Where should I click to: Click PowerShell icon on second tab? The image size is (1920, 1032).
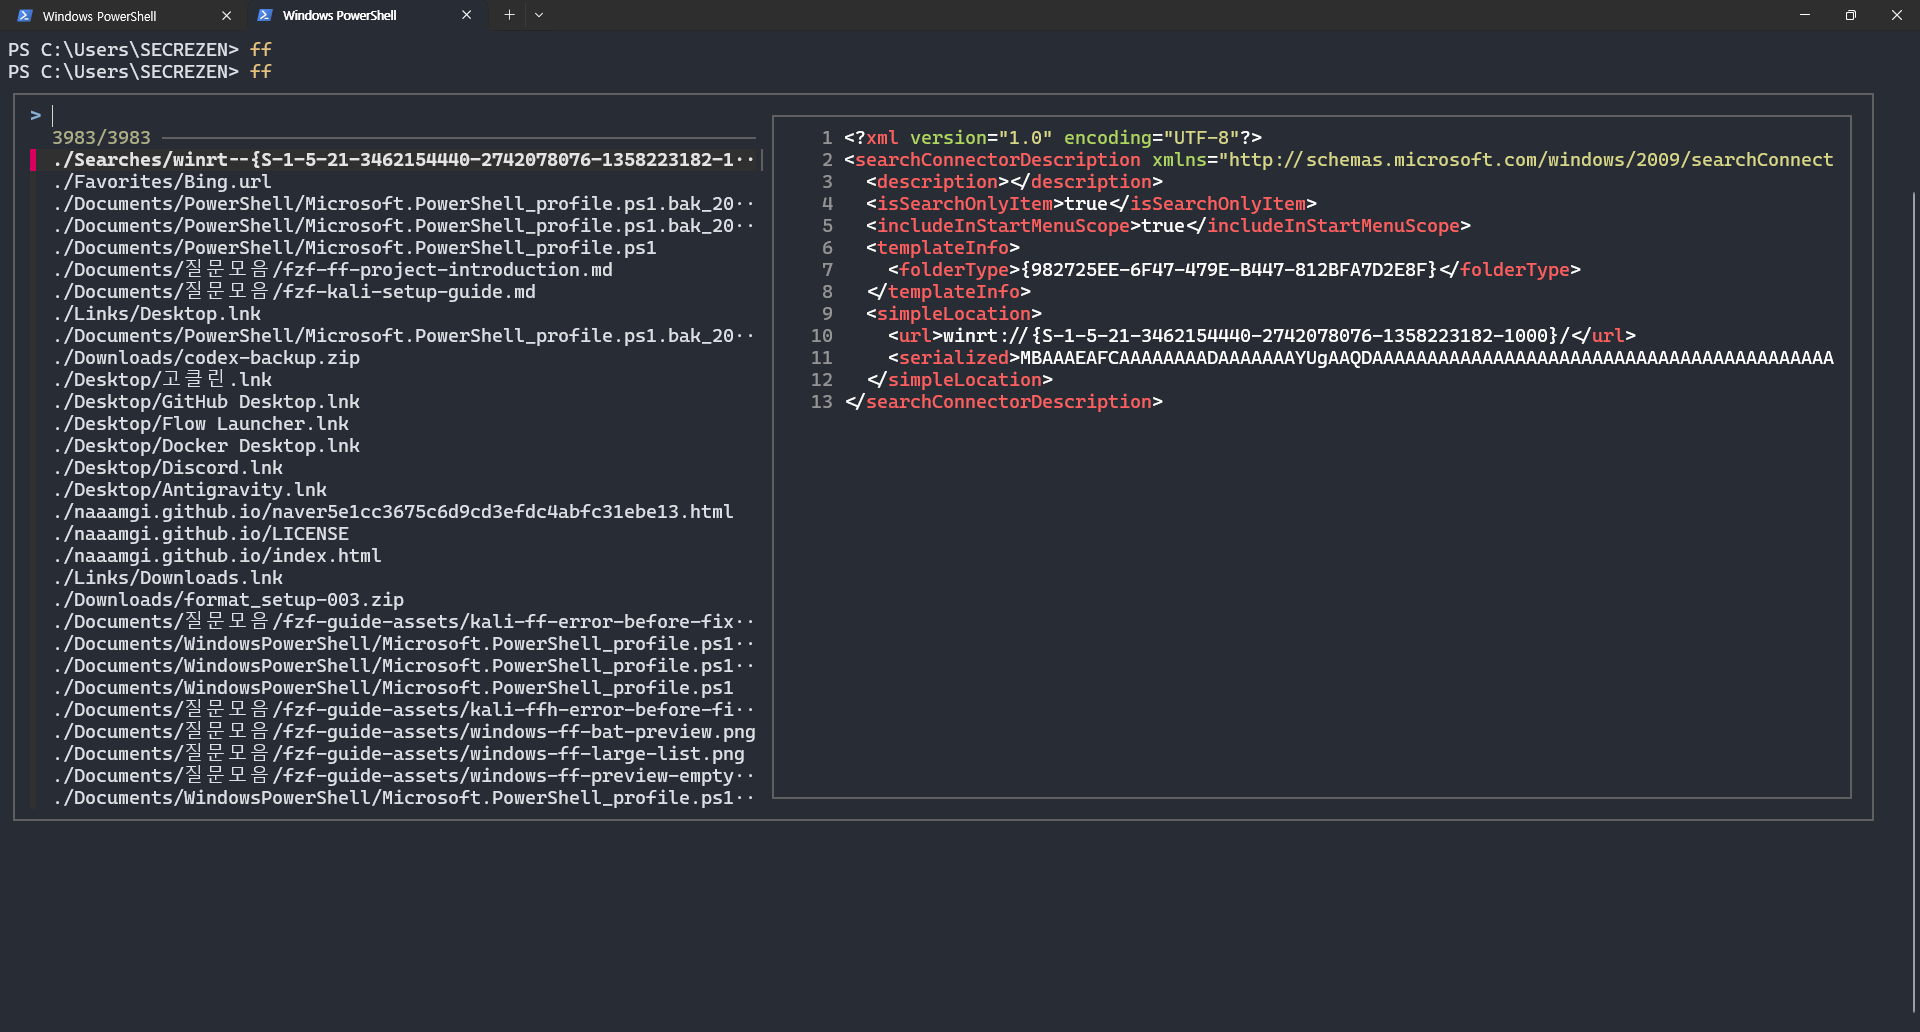[x=265, y=15]
